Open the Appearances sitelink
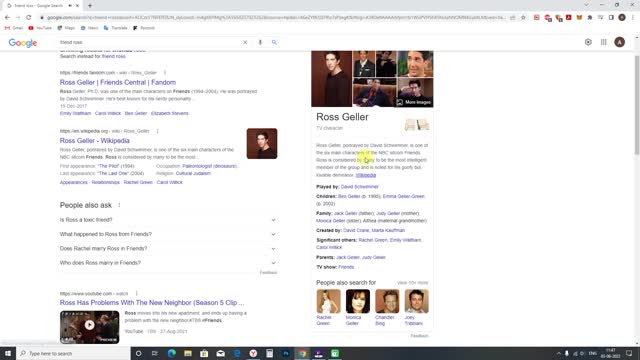640x360 pixels. click(73, 182)
